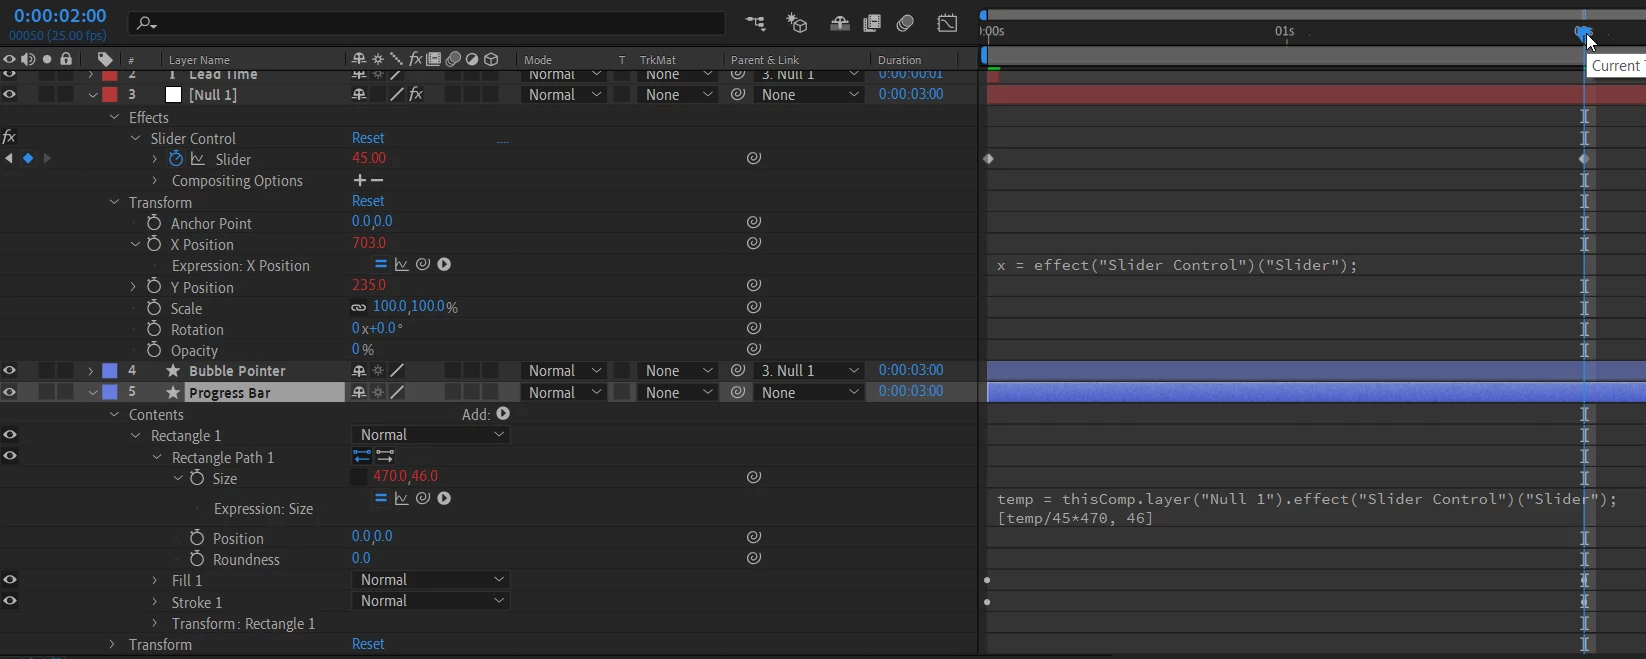Toggle the Slider Control fx effect switch
This screenshot has height=659, width=1646.
tap(9, 137)
